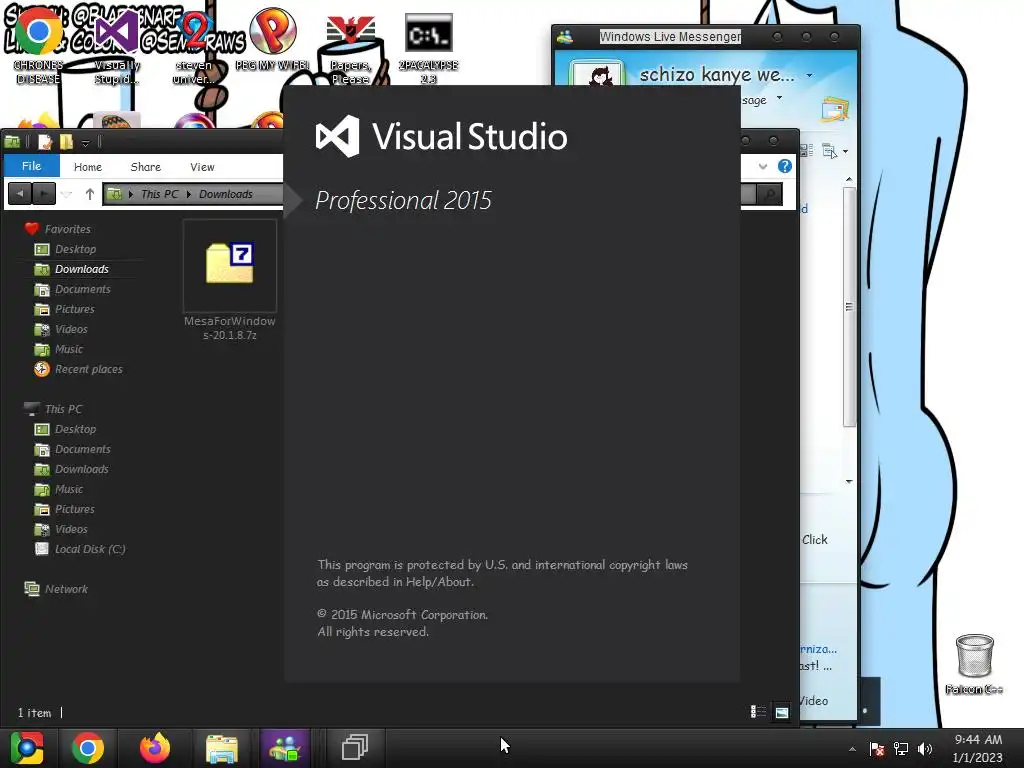Select Network in navigation pane
Screen dimensions: 1024x768
66,589
